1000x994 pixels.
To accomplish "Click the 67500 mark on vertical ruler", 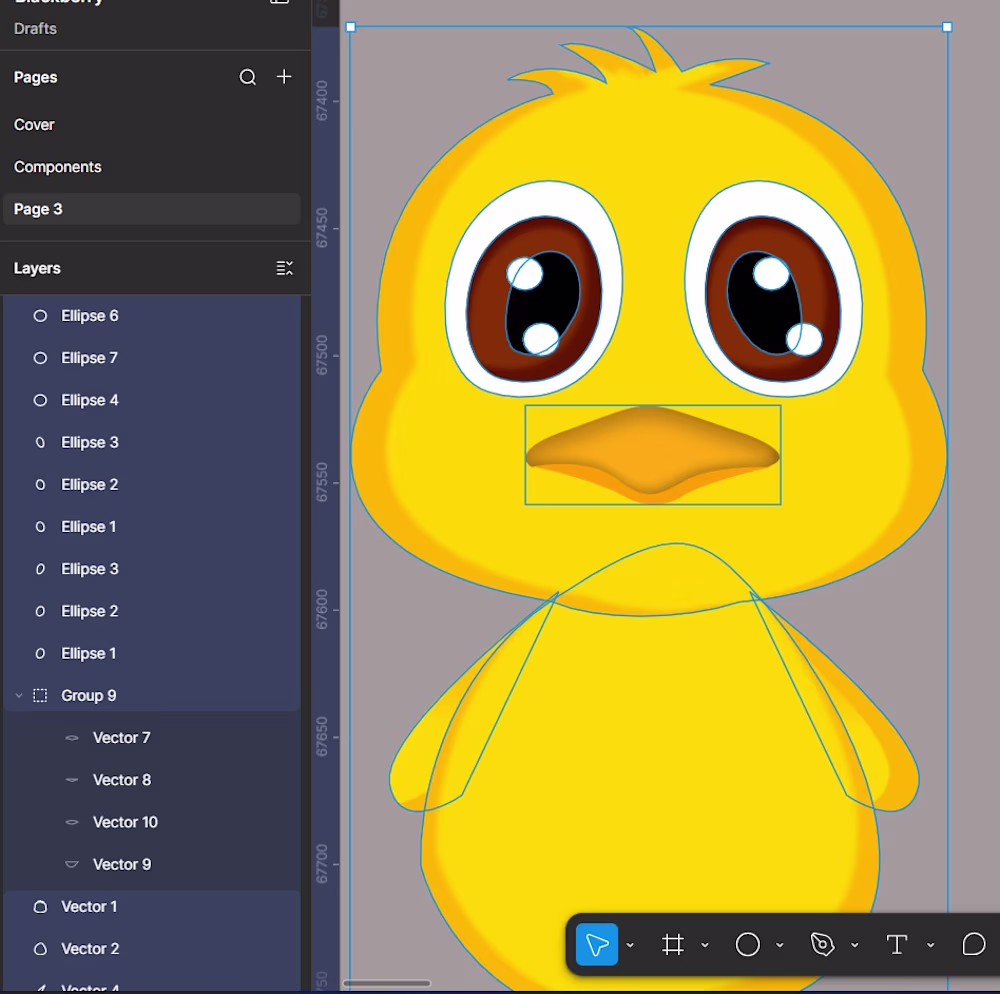I will (x=323, y=355).
